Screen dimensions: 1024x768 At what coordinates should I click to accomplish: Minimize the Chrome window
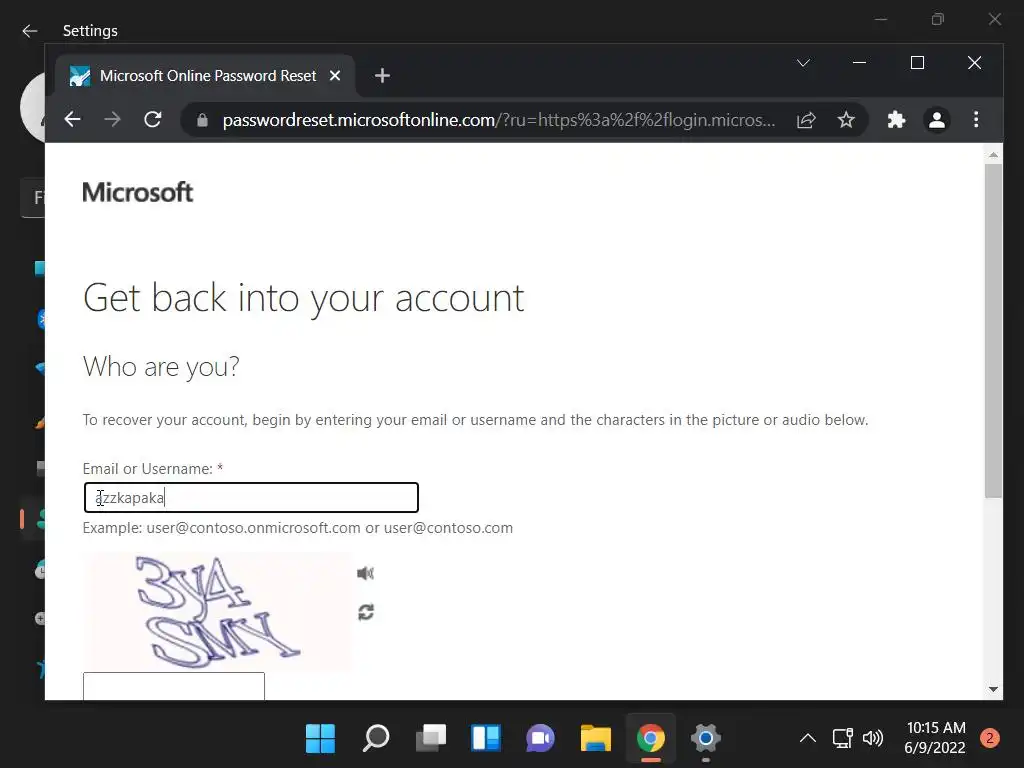859,63
